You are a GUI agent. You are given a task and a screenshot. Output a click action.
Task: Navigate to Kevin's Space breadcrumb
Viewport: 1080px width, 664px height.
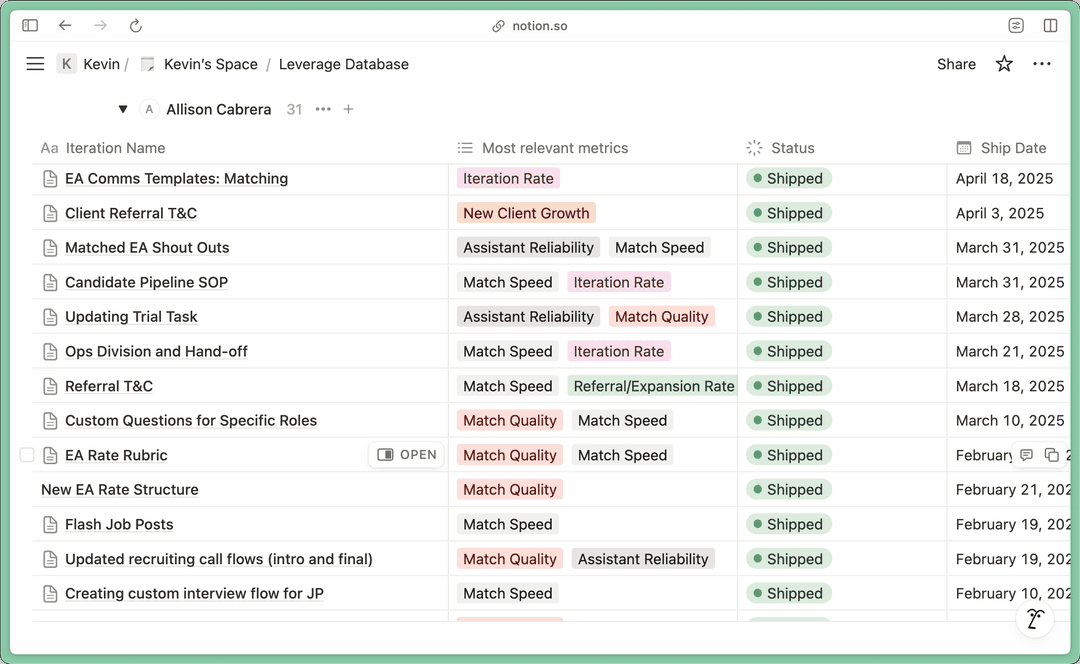click(210, 64)
